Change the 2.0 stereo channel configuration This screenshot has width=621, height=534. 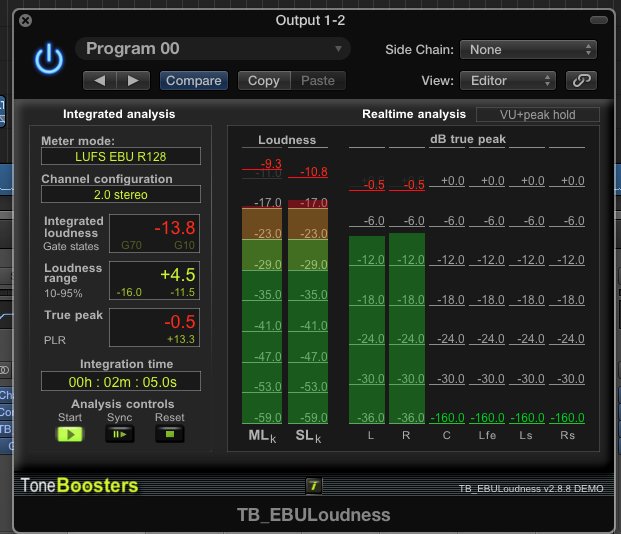click(121, 195)
